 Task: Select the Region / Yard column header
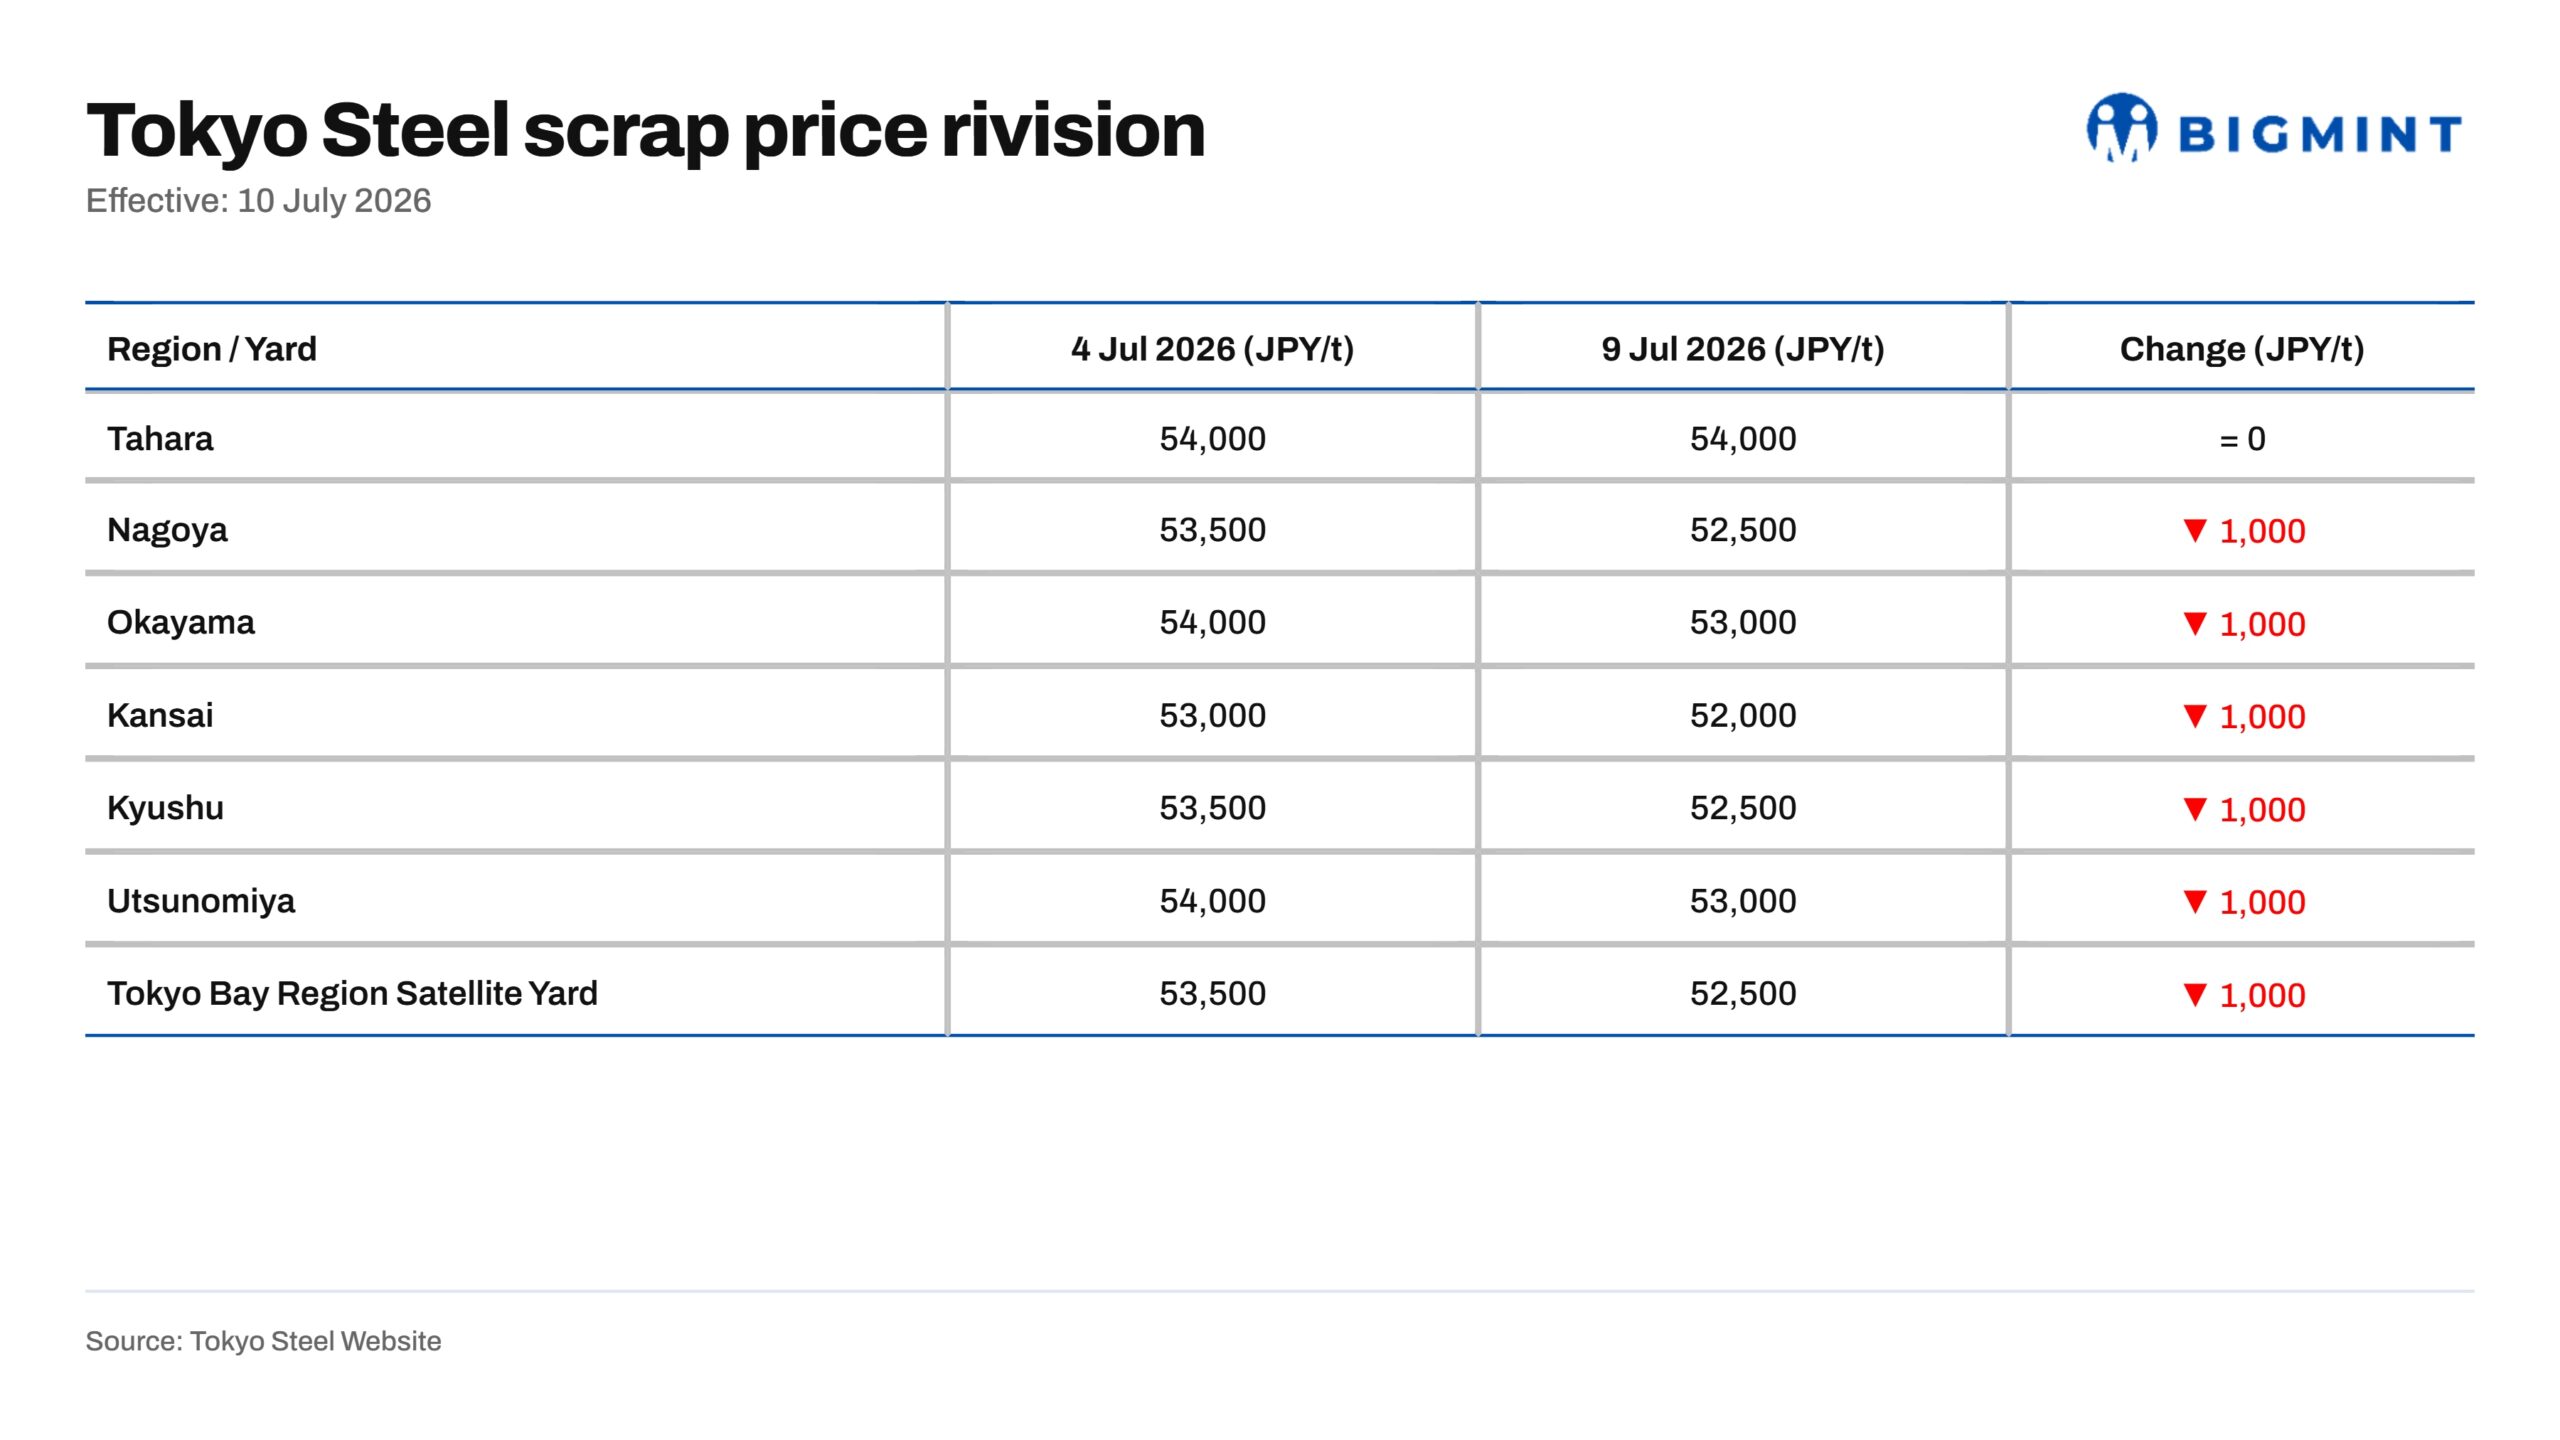212,349
